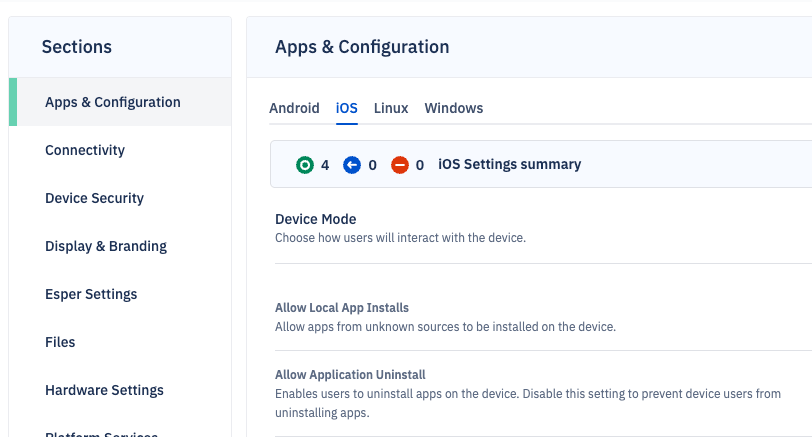The image size is (812, 437).
Task: Open the Files section
Action: tap(60, 342)
